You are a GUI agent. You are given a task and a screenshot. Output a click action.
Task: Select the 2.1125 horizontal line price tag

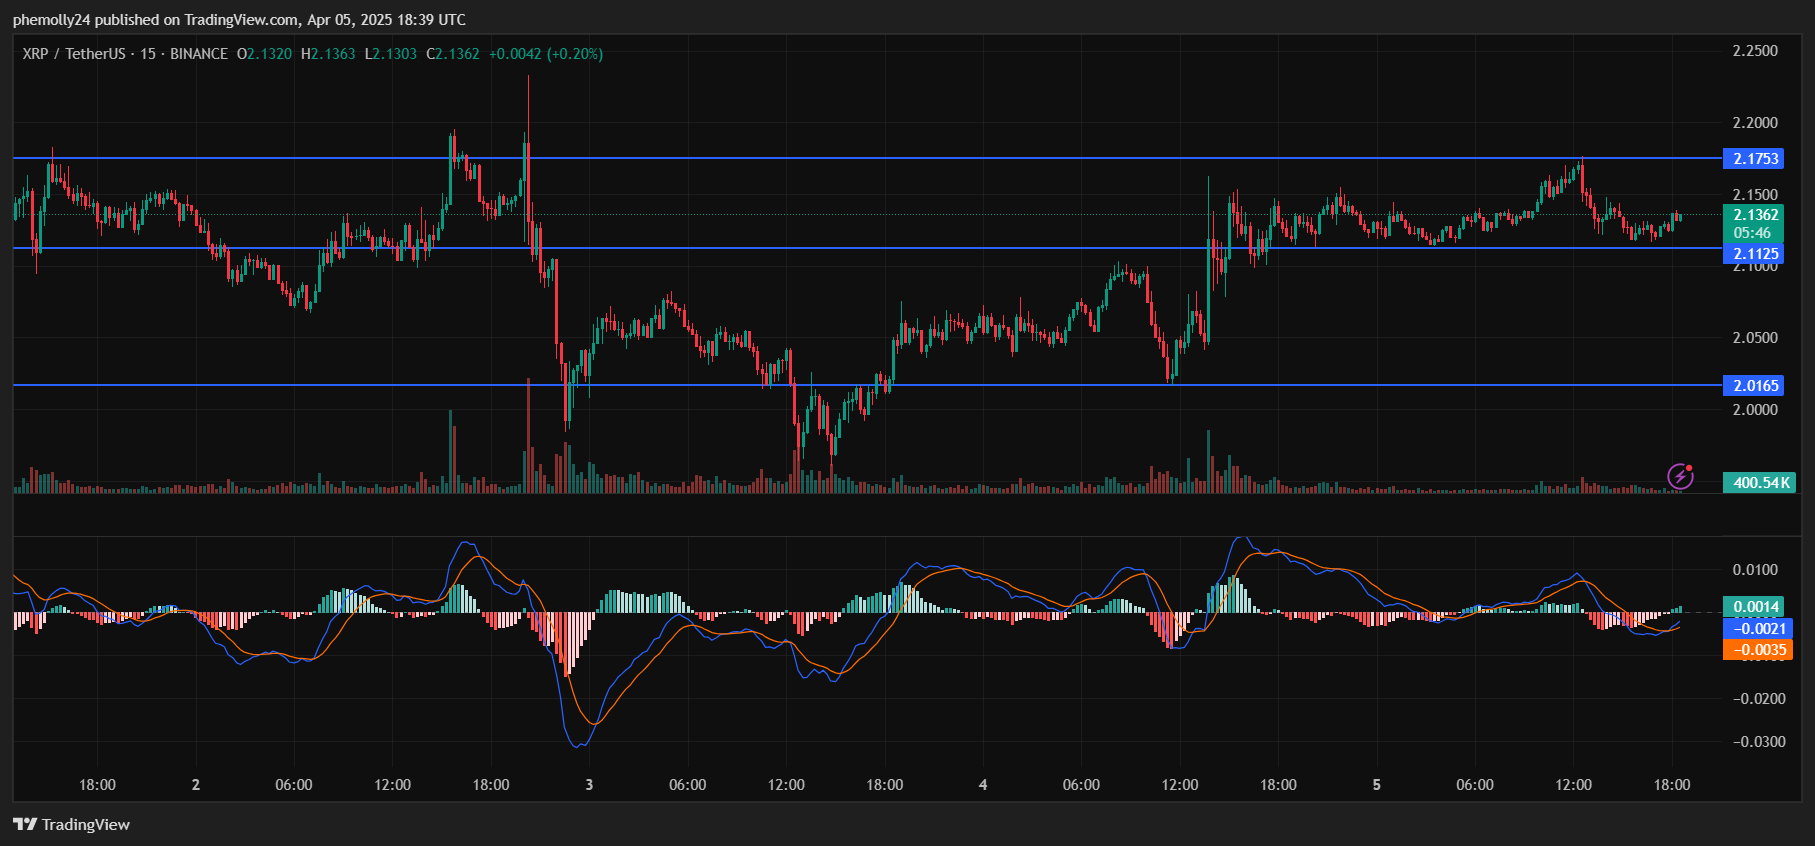click(x=1755, y=254)
